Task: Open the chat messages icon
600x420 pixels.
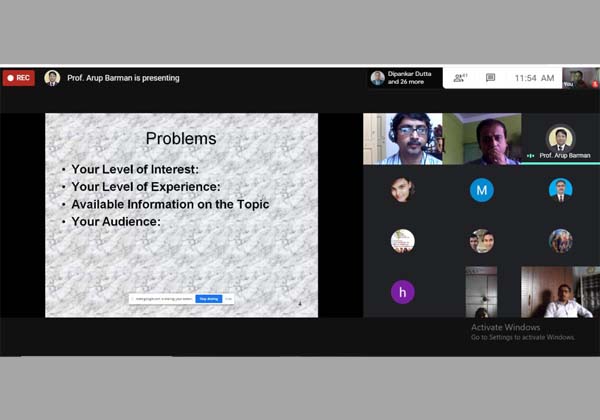Action: point(490,78)
